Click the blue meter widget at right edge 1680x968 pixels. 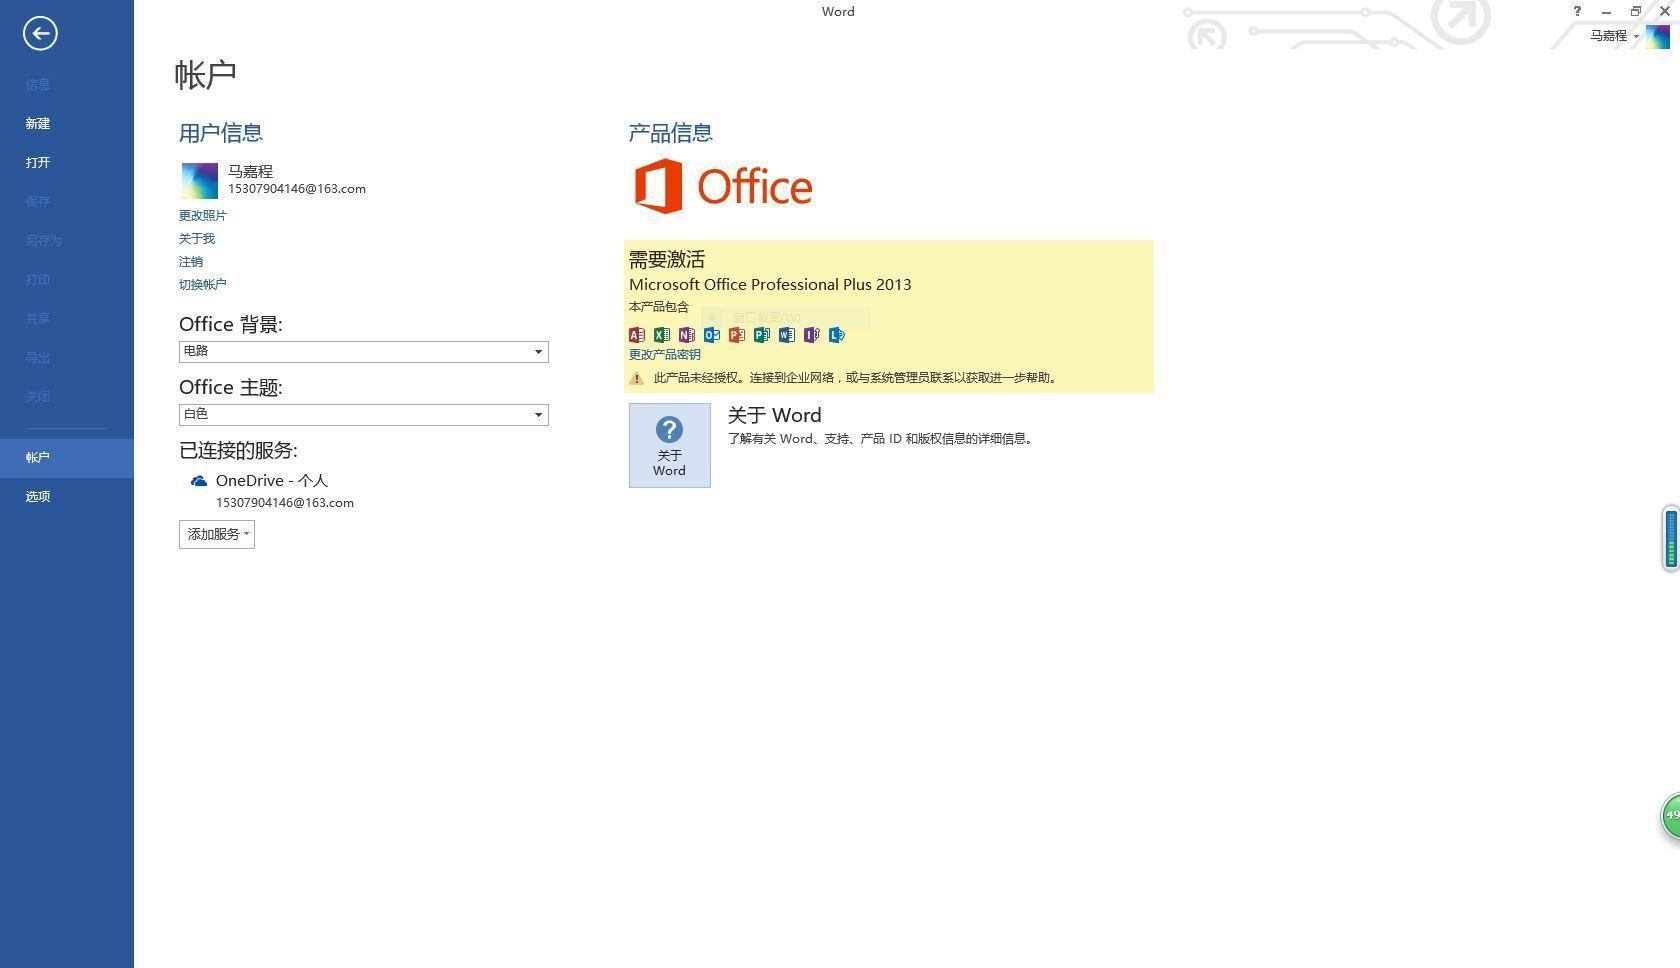[1671, 539]
